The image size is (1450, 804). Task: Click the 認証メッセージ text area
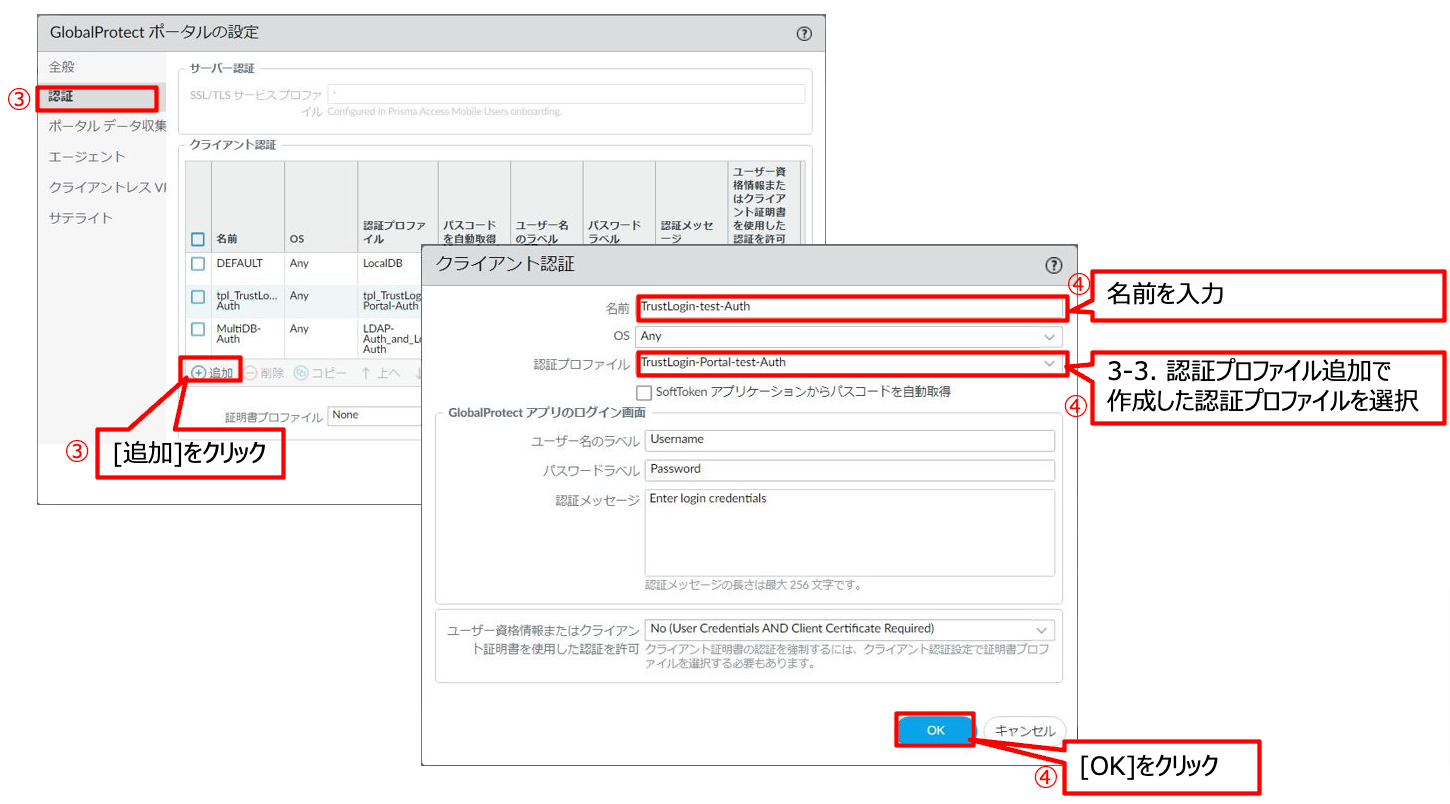coord(850,532)
